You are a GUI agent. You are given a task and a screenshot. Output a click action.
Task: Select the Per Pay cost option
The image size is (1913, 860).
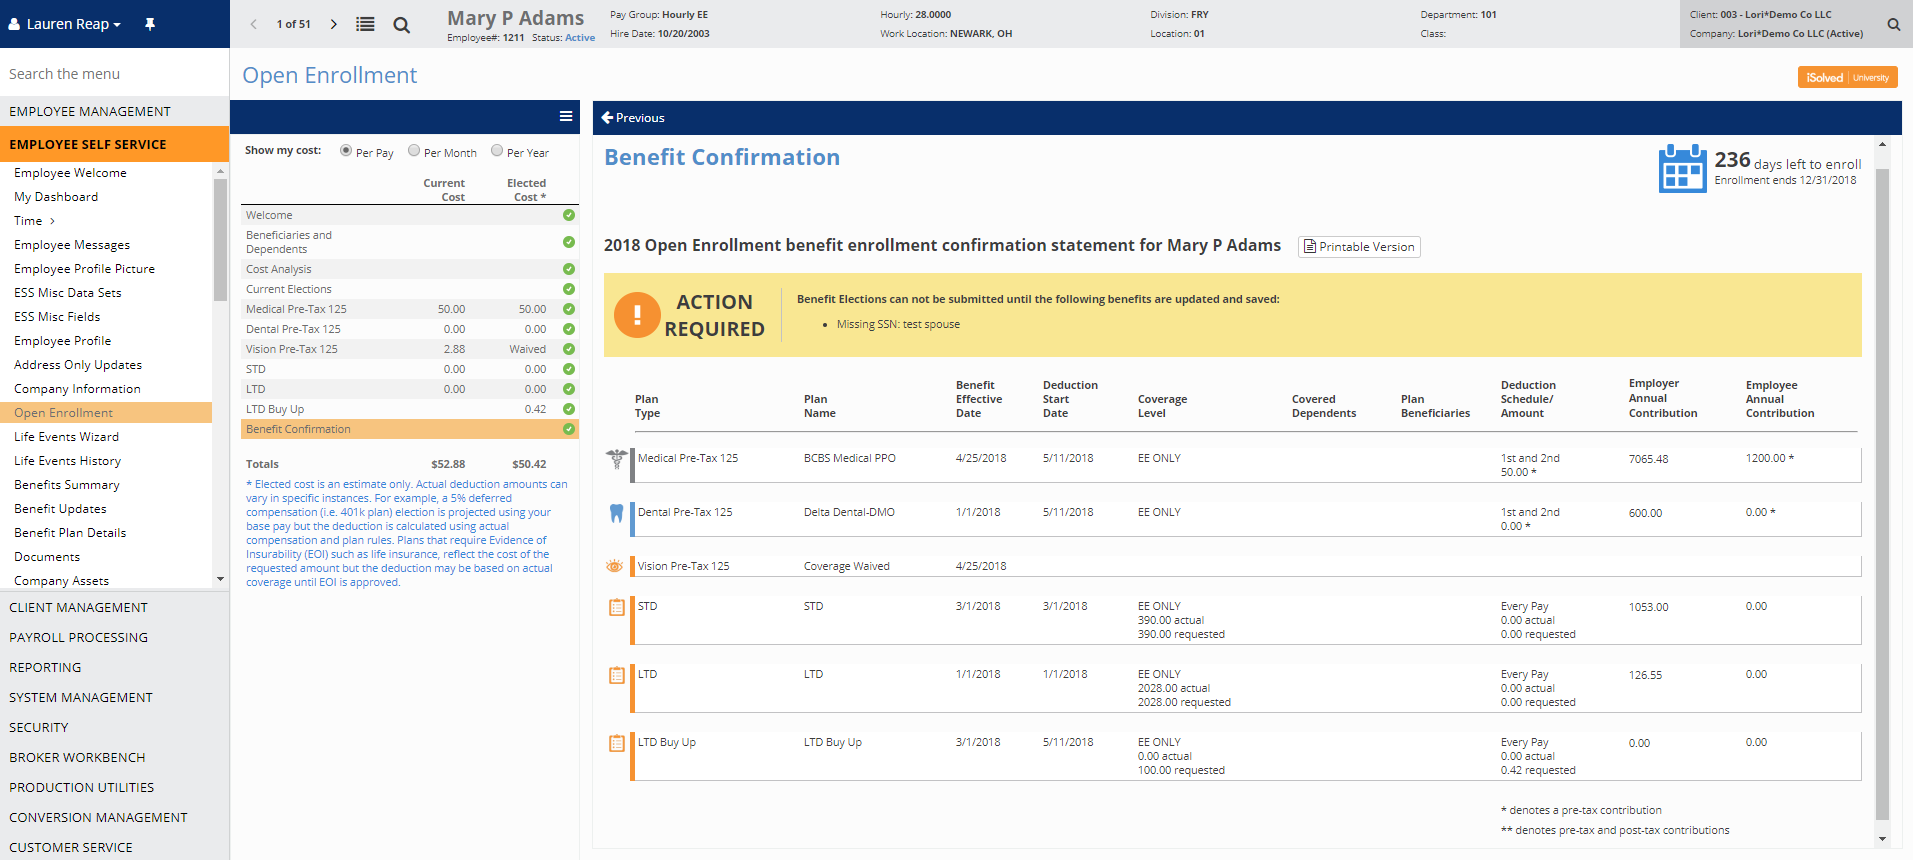tap(346, 151)
